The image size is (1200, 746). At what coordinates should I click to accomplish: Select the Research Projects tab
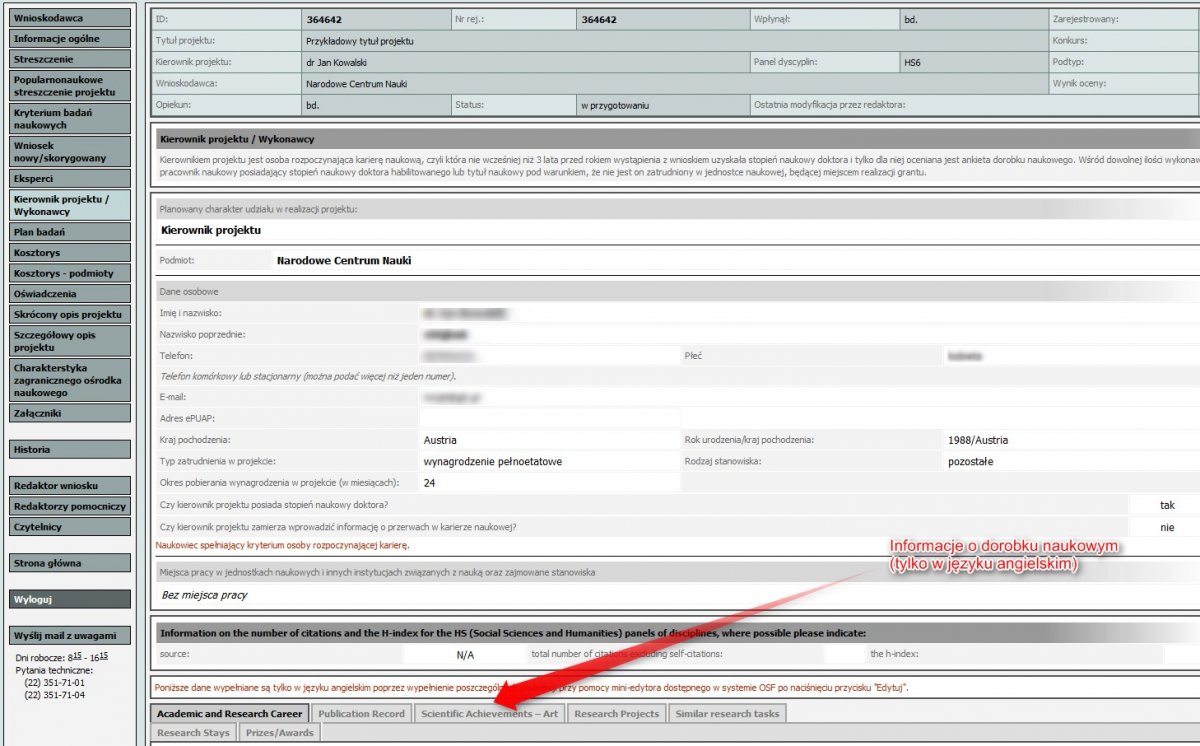617,714
